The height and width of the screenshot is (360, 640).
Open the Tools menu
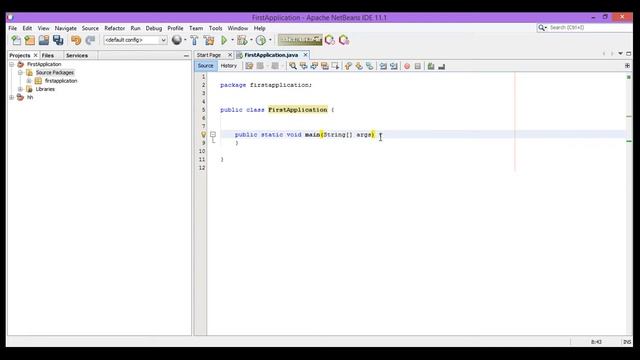216,28
